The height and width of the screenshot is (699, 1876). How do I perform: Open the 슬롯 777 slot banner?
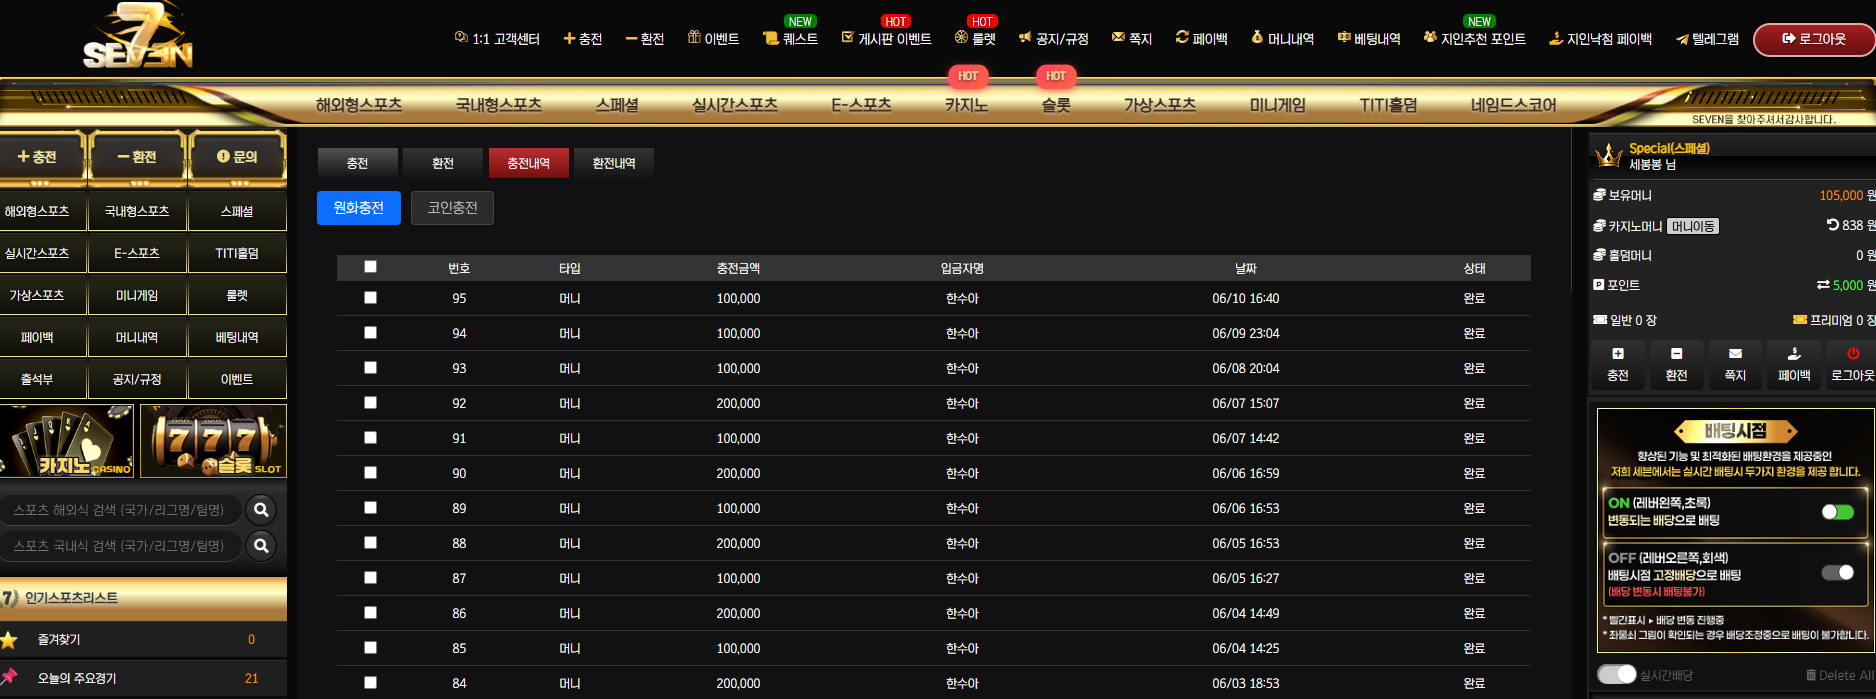[x=213, y=440]
